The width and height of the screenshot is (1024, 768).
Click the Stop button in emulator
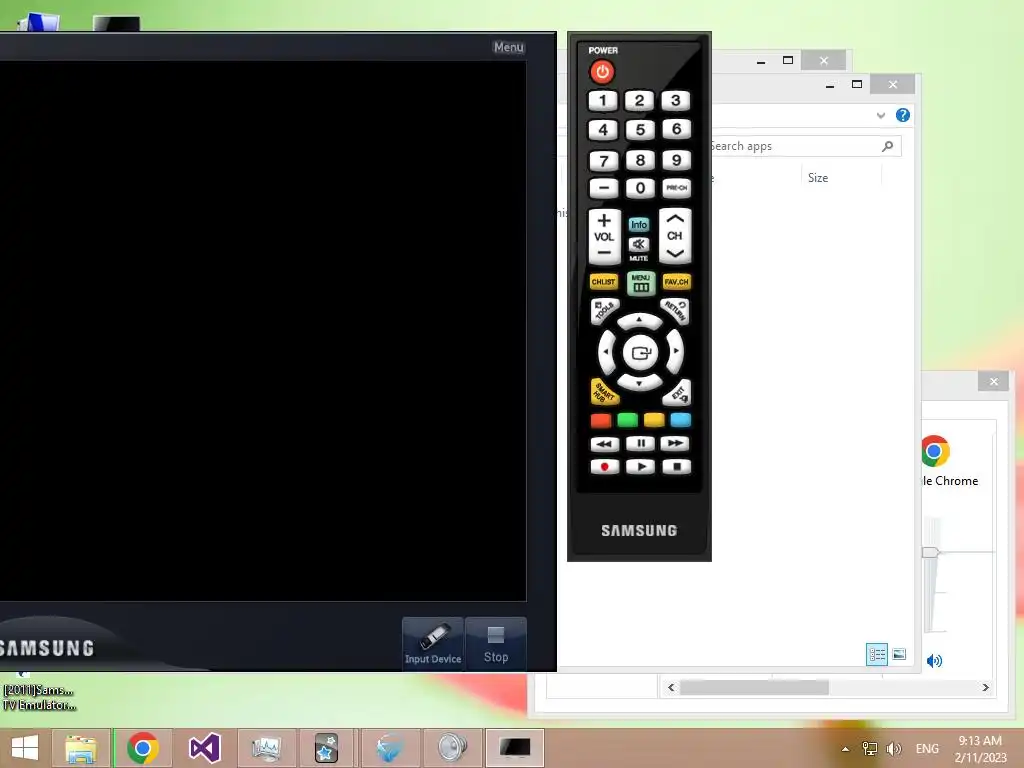coord(496,643)
